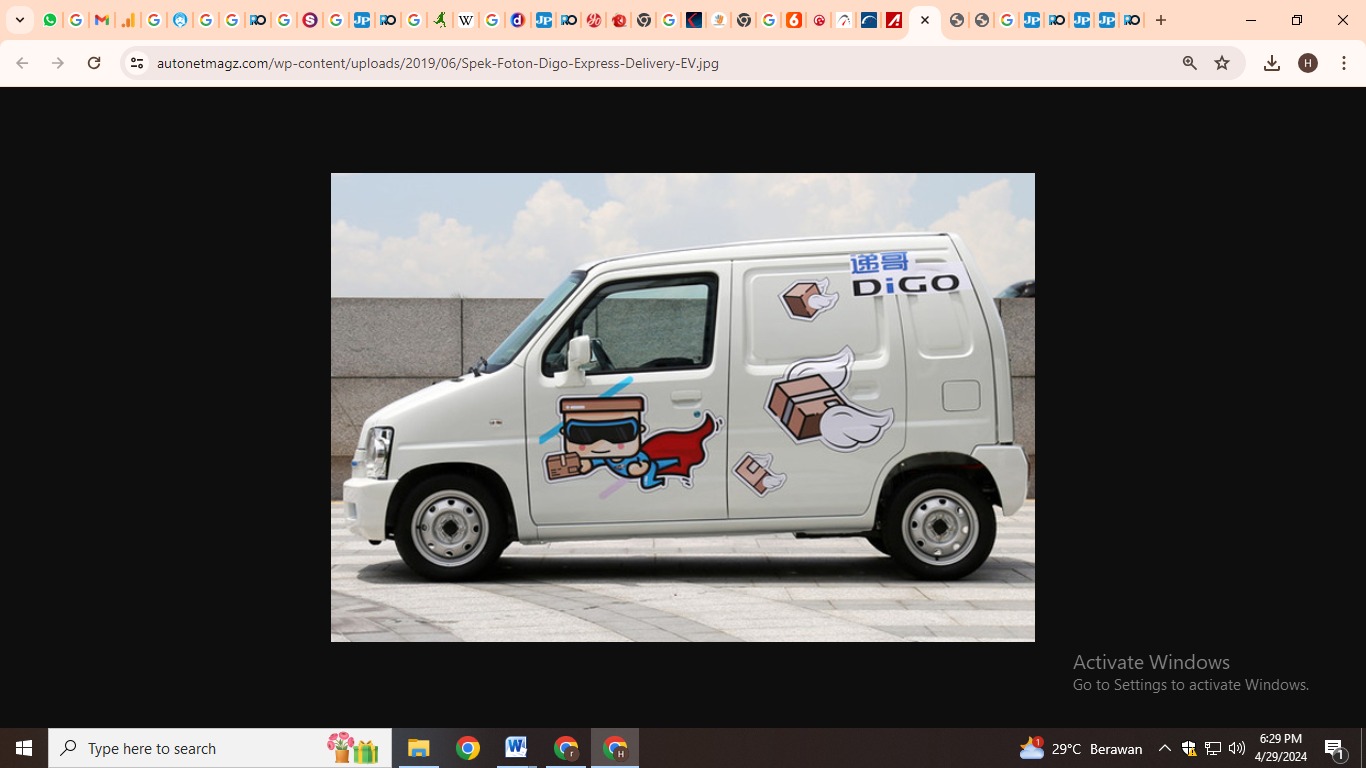Open the WhatsApp tab
Image resolution: width=1366 pixels, height=768 pixels.
coord(50,20)
